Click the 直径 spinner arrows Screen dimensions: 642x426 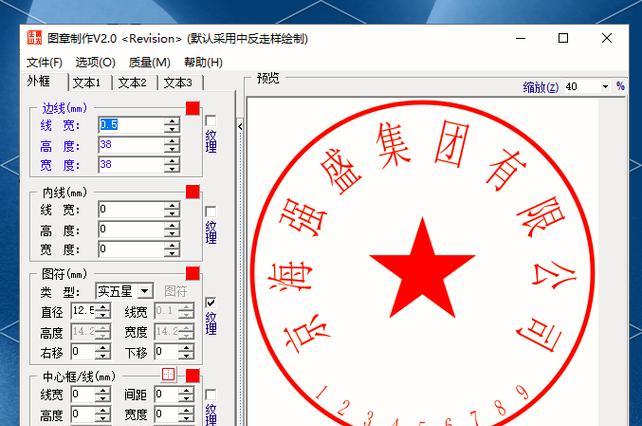103,311
